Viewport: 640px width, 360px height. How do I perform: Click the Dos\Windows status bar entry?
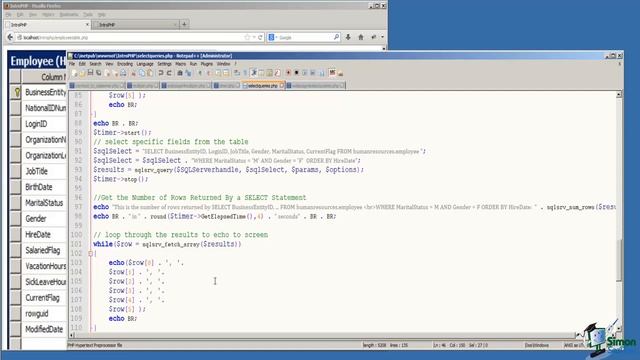[x=537, y=345]
